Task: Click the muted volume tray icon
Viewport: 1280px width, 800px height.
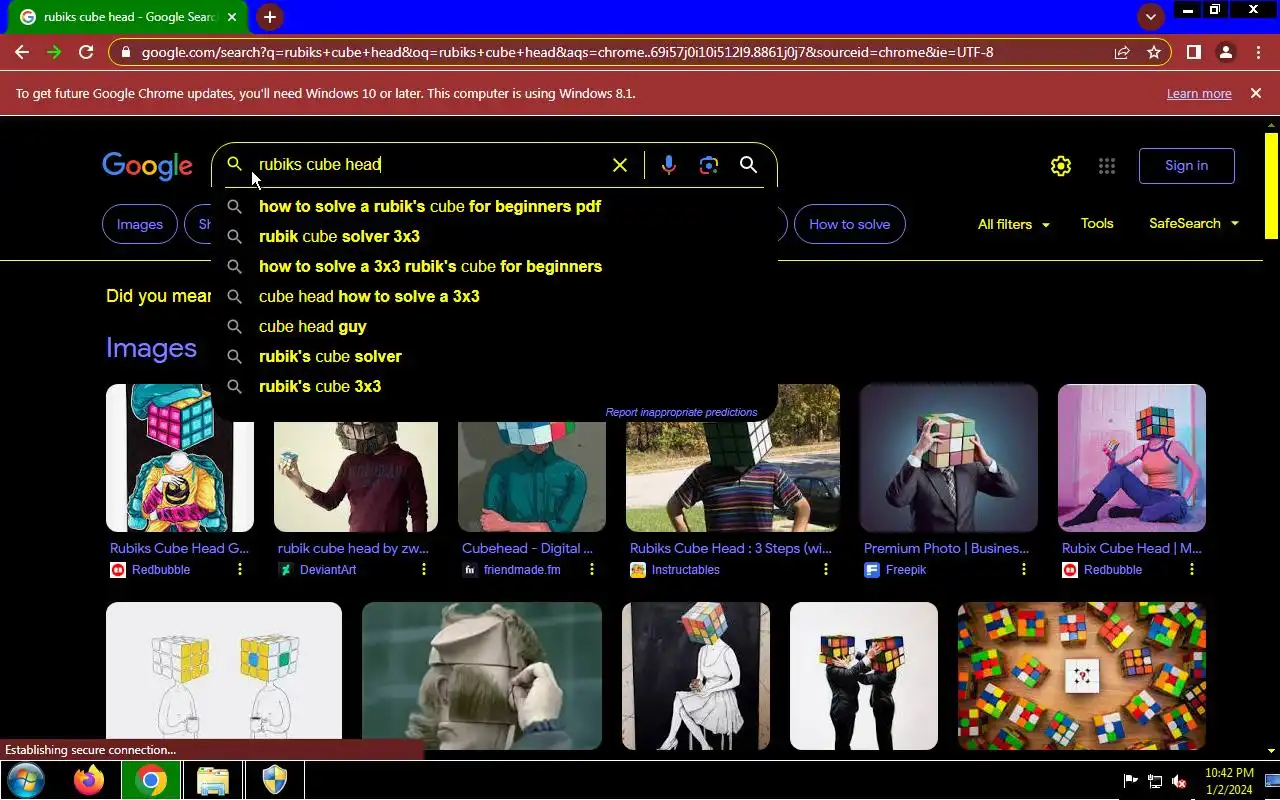Action: tap(1180, 782)
